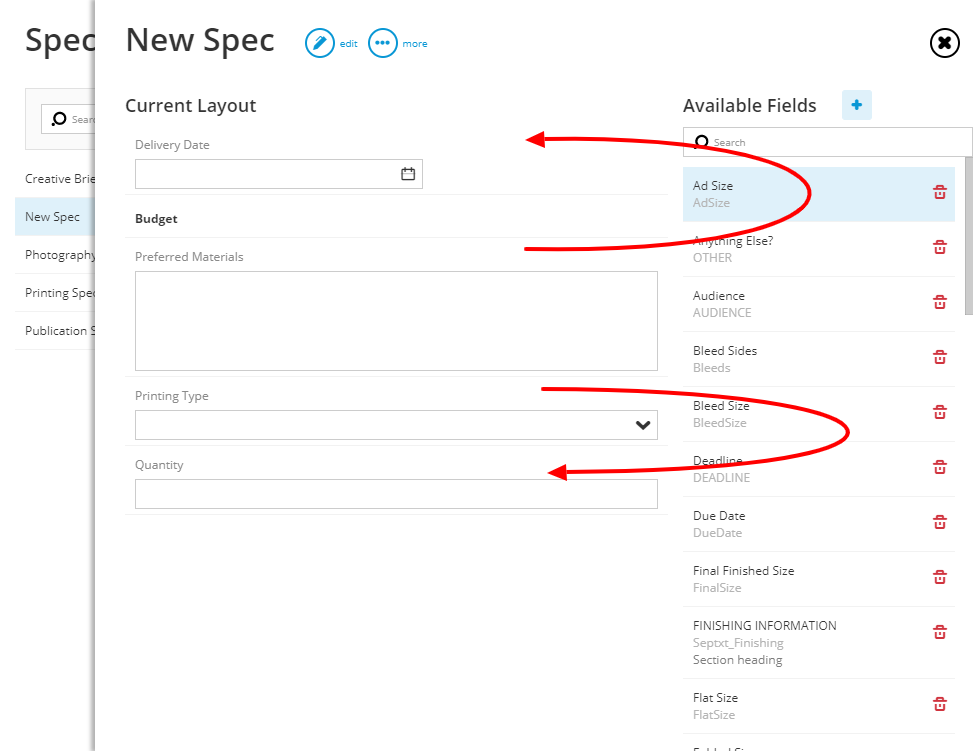This screenshot has height=751, width=978.
Task: Click the Budget section heading
Action: pos(156,219)
